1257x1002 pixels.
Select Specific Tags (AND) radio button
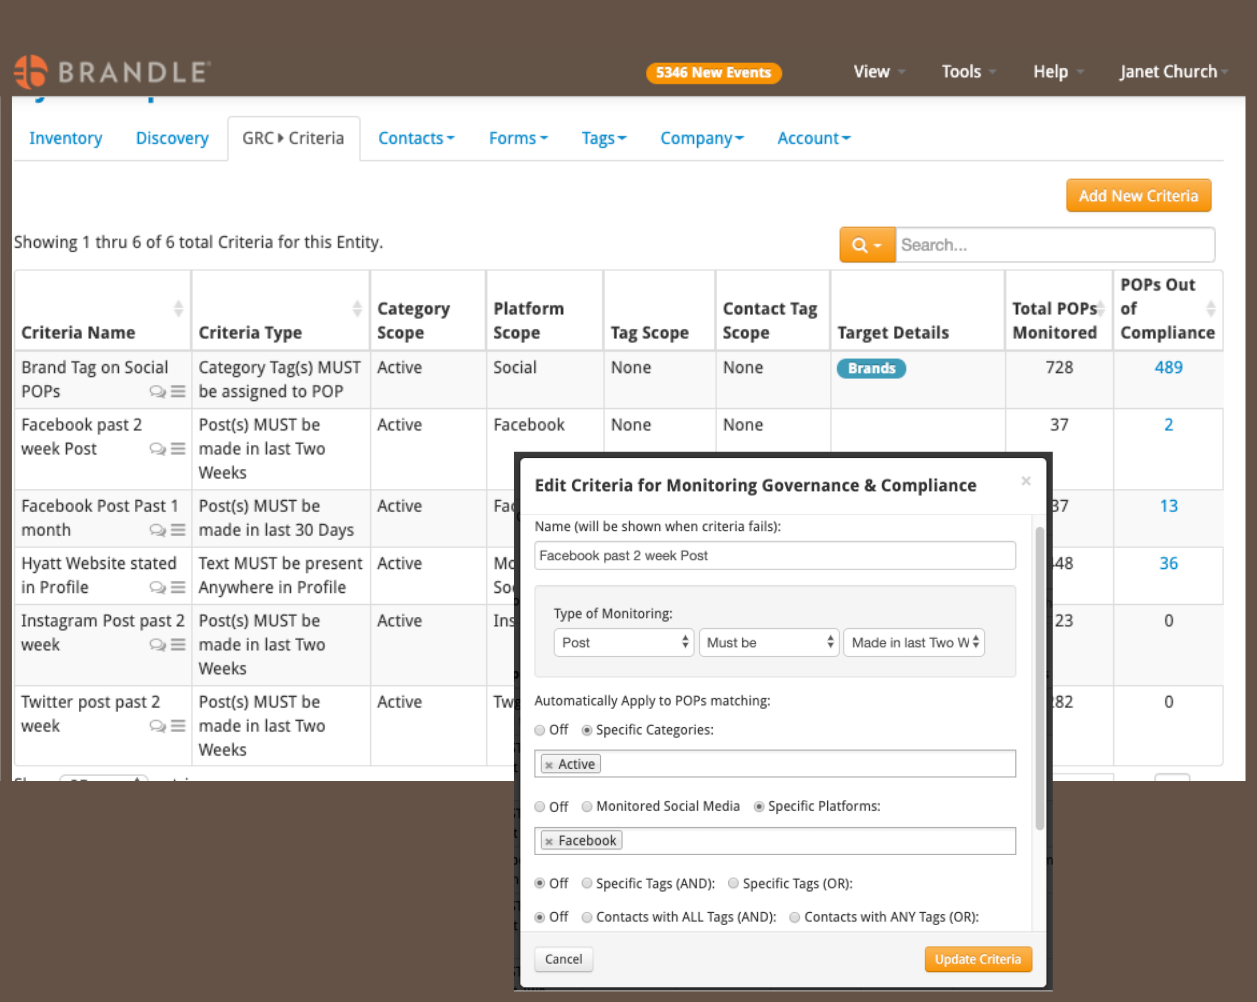587,884
